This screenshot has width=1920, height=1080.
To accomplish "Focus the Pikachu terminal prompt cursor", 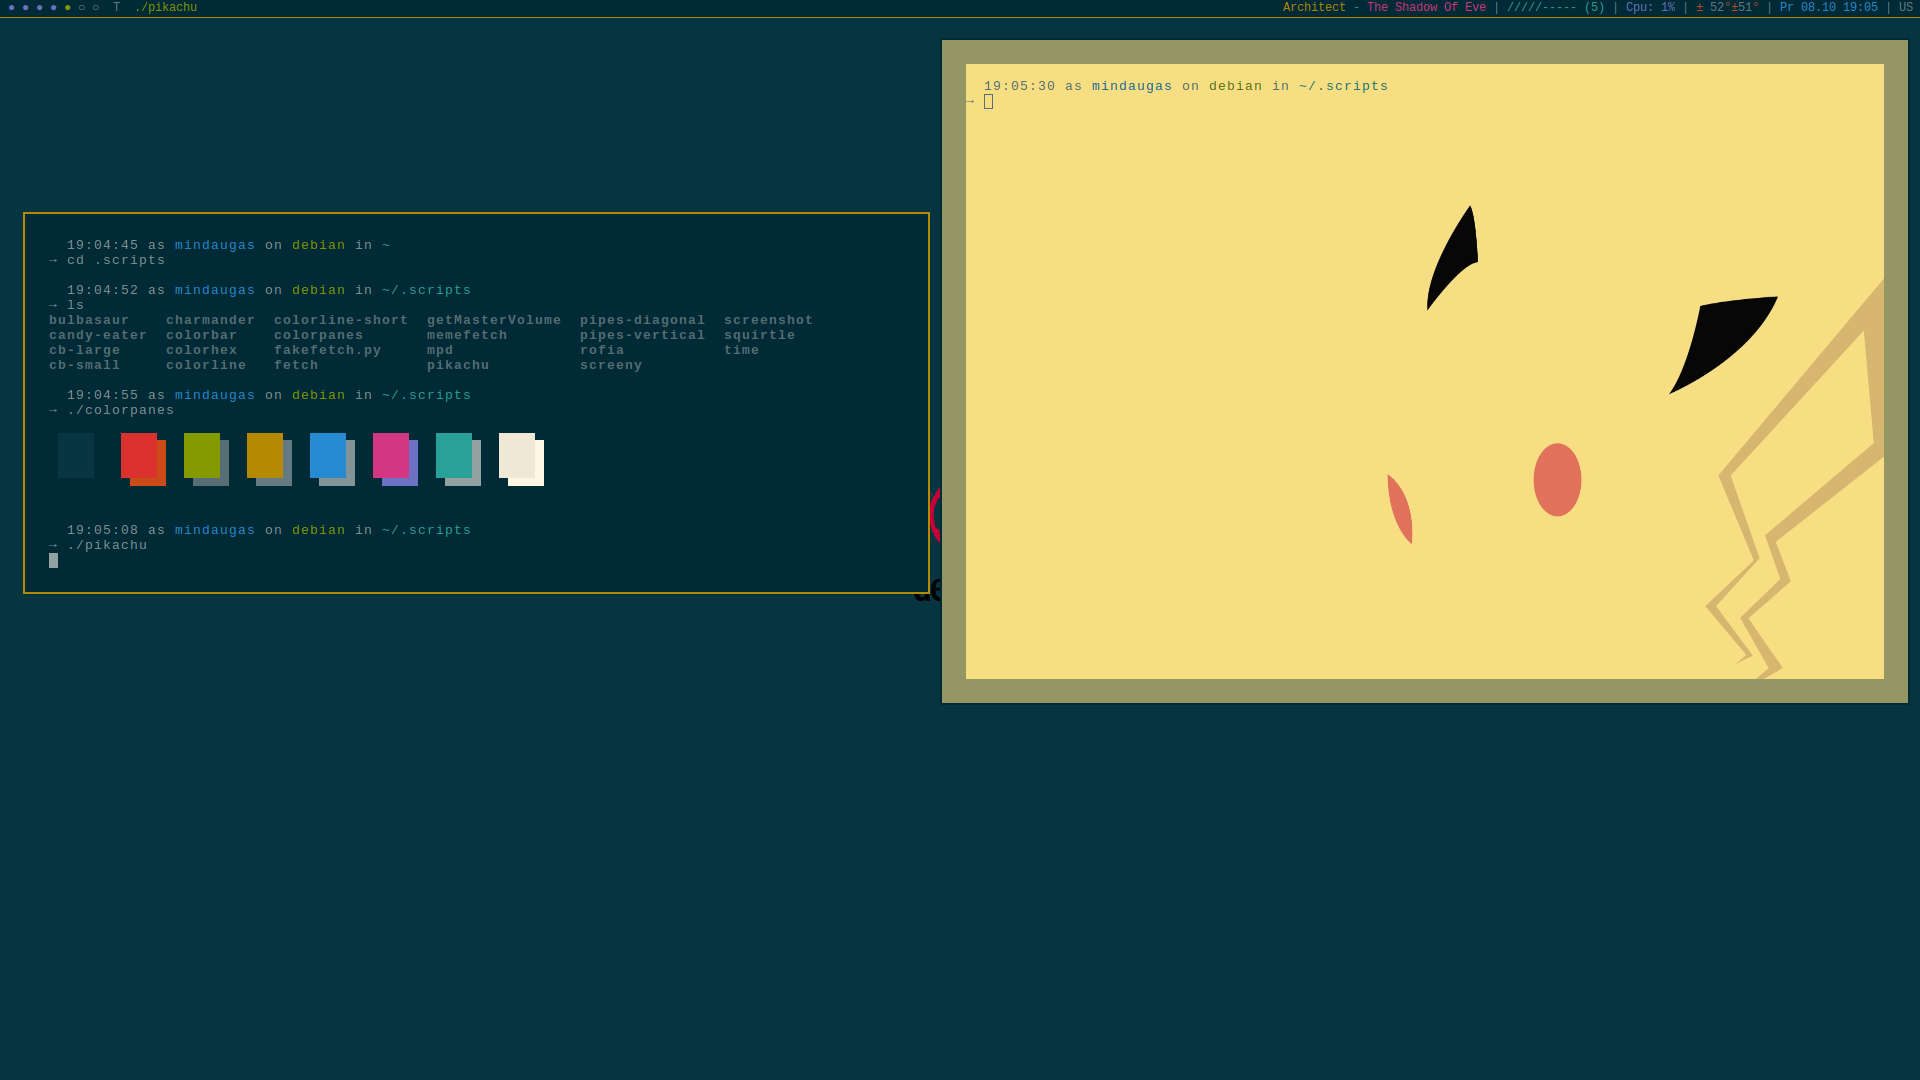I will tap(988, 102).
